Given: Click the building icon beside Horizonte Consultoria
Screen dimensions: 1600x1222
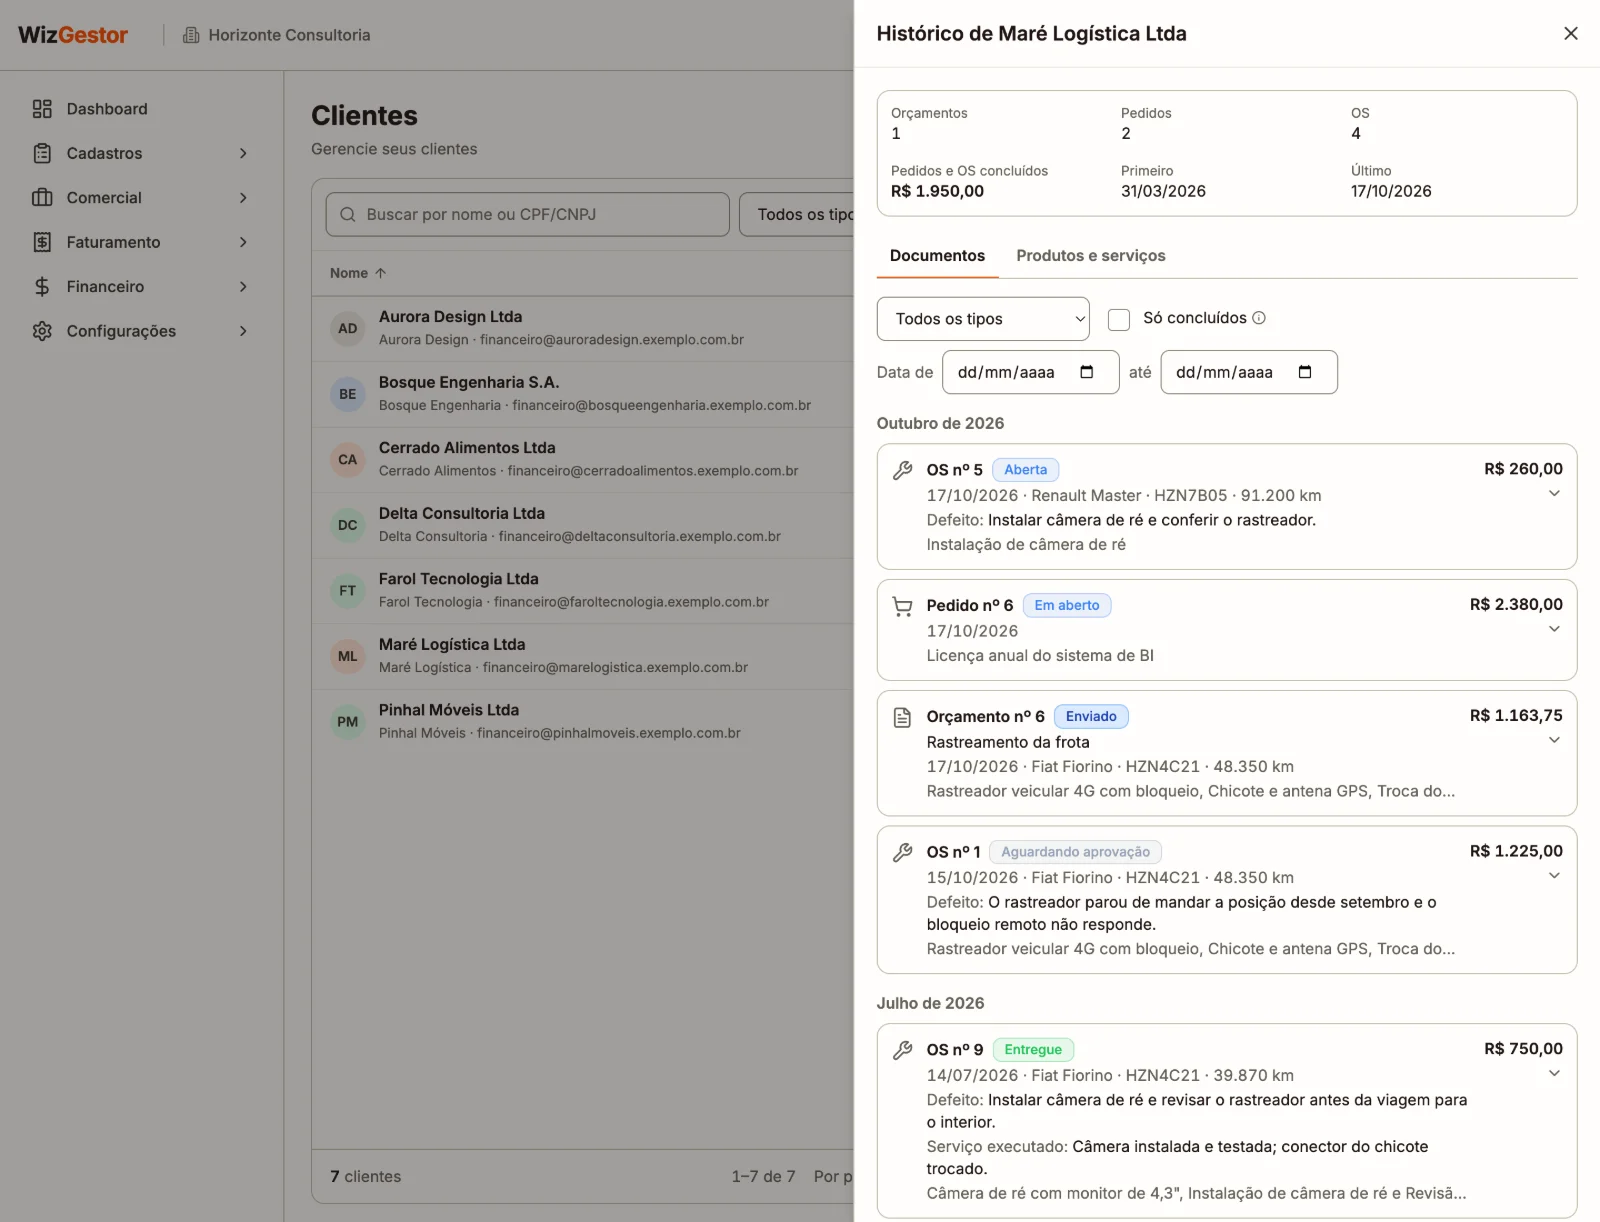Looking at the screenshot, I should [x=191, y=35].
